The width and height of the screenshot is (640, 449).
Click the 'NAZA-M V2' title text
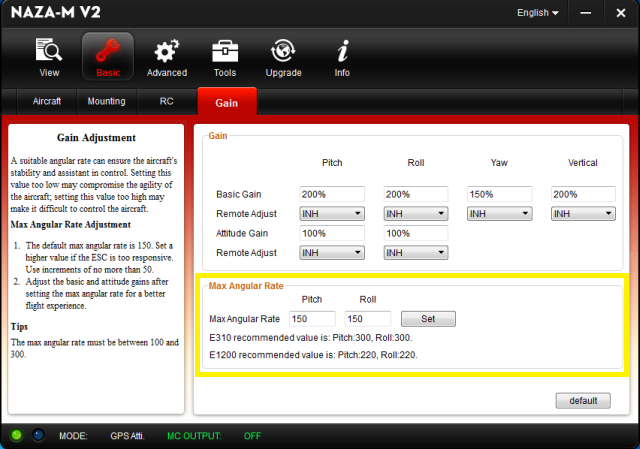point(56,12)
